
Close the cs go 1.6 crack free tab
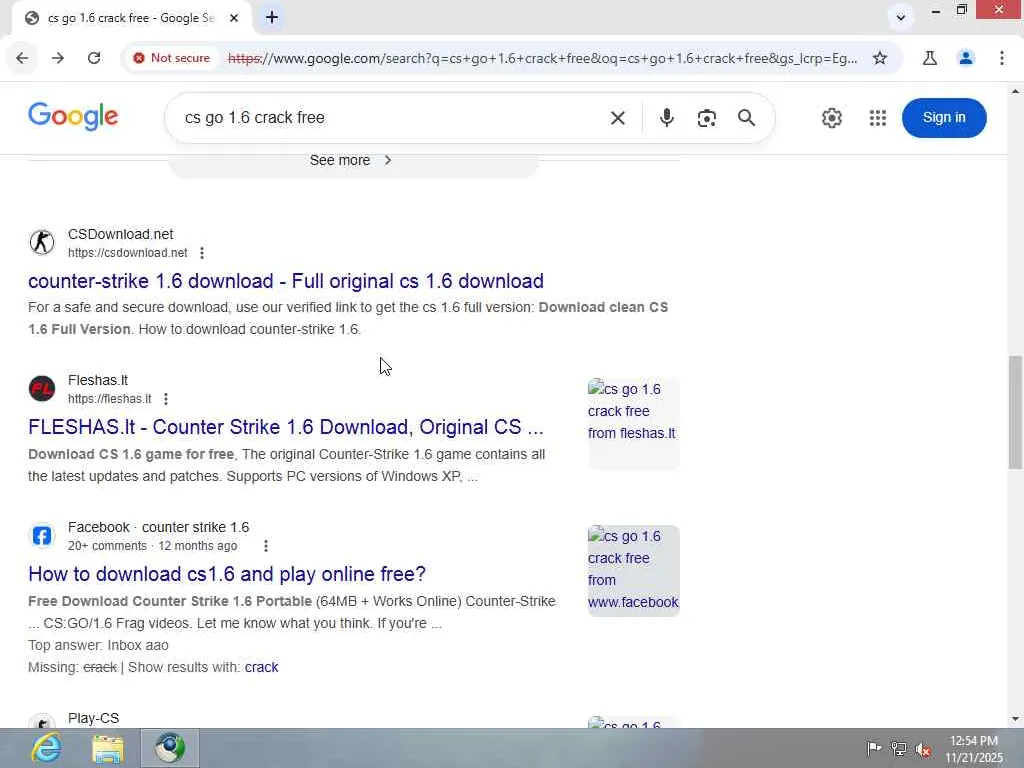point(234,18)
